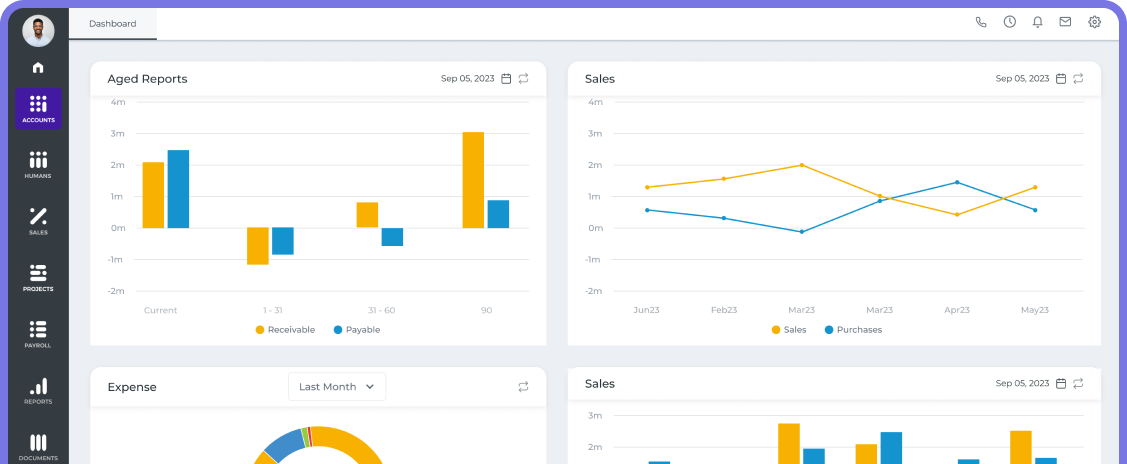This screenshot has height=464, width=1127.
Task: Click the Current Receivable bar
Action: pyautogui.click(x=153, y=195)
